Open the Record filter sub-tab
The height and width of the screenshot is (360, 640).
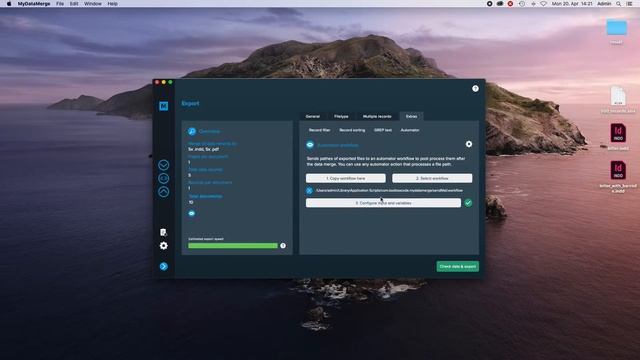click(x=319, y=130)
